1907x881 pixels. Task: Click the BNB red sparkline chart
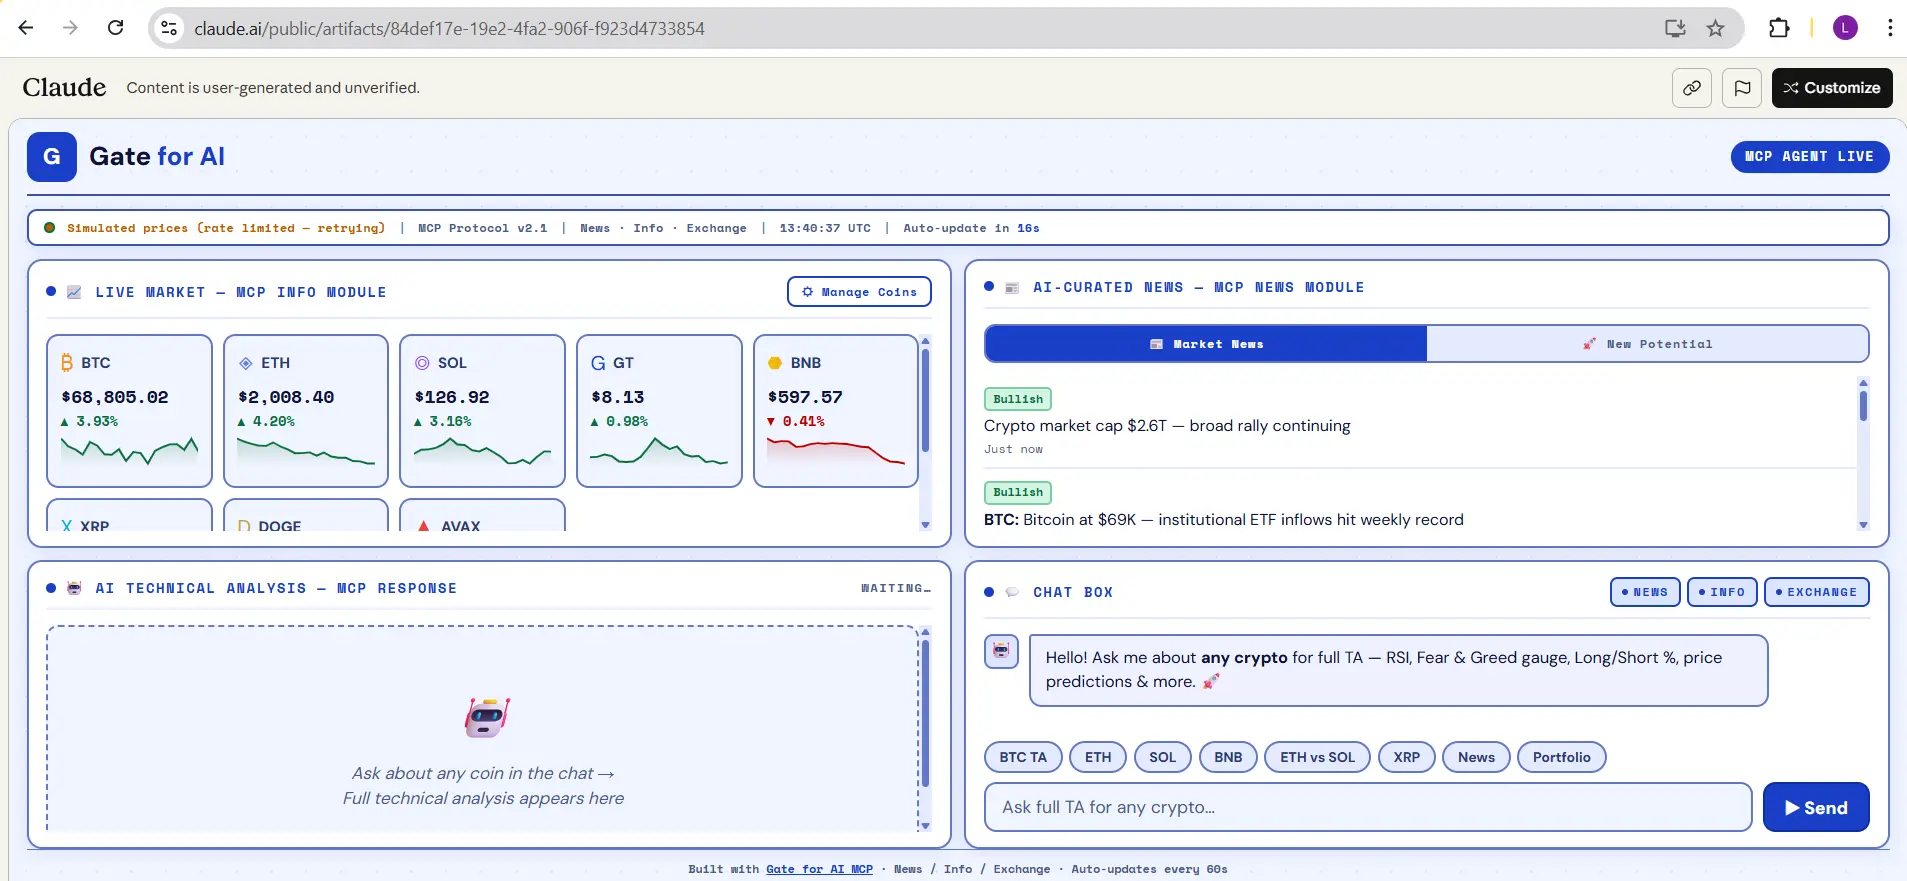[836, 451]
